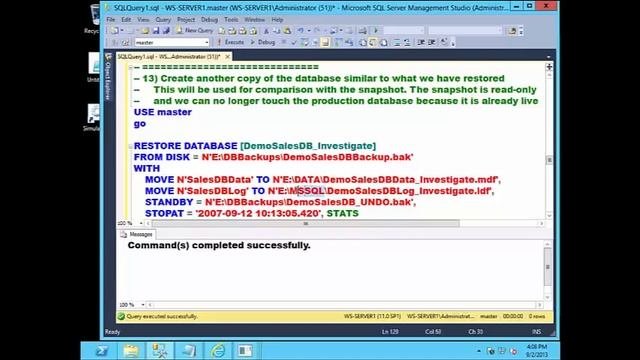
Task: Click the New Query toolbar button
Action: coord(194,31)
